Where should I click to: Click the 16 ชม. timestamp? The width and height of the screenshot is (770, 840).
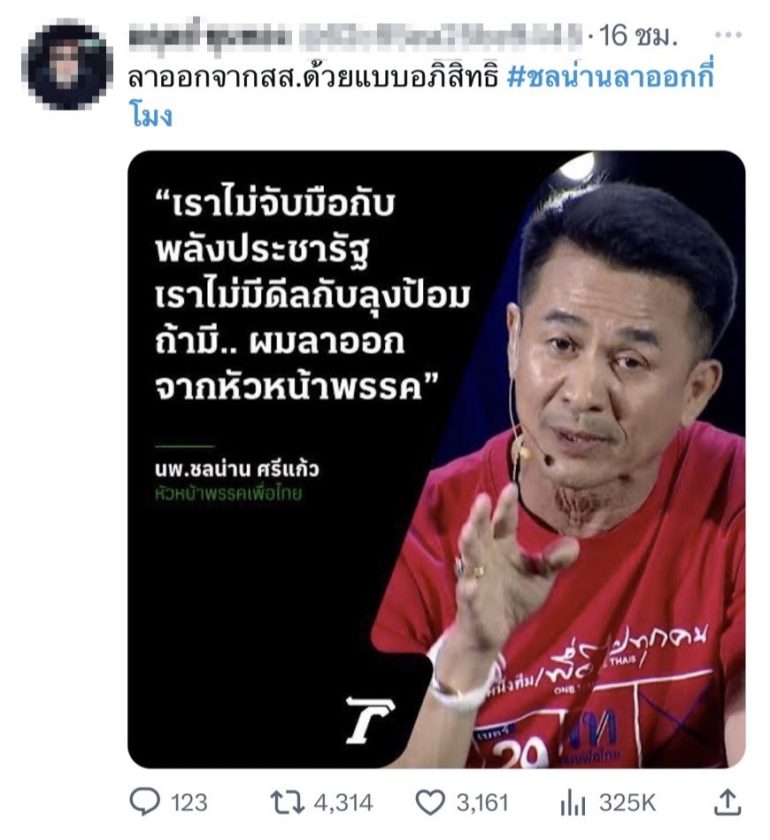(638, 35)
